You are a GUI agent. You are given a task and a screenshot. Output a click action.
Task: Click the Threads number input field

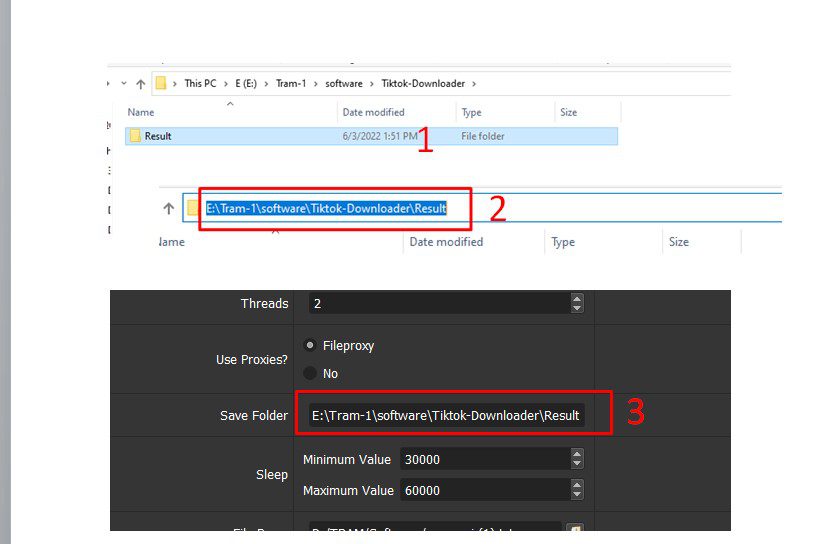click(x=439, y=303)
